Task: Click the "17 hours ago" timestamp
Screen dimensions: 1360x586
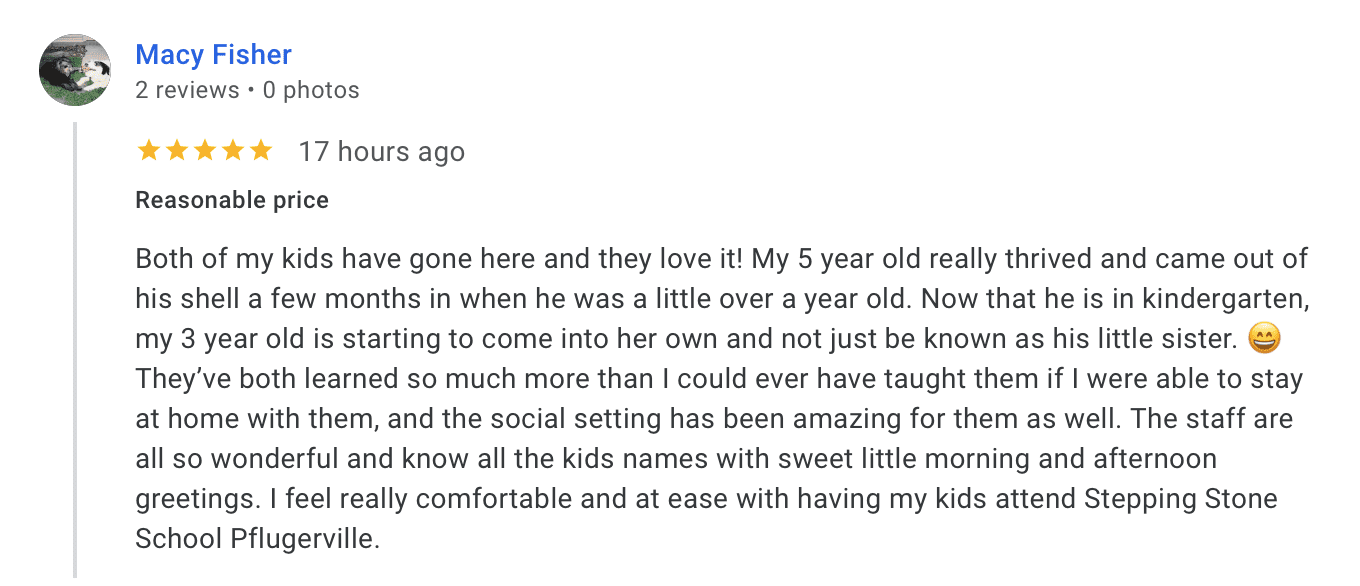Action: tap(381, 152)
